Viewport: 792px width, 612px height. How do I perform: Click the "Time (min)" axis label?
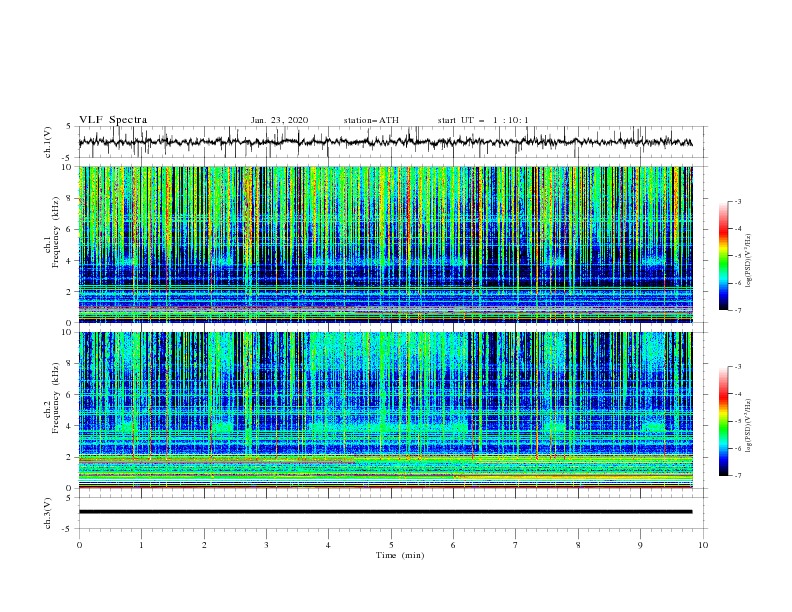tap(400, 555)
